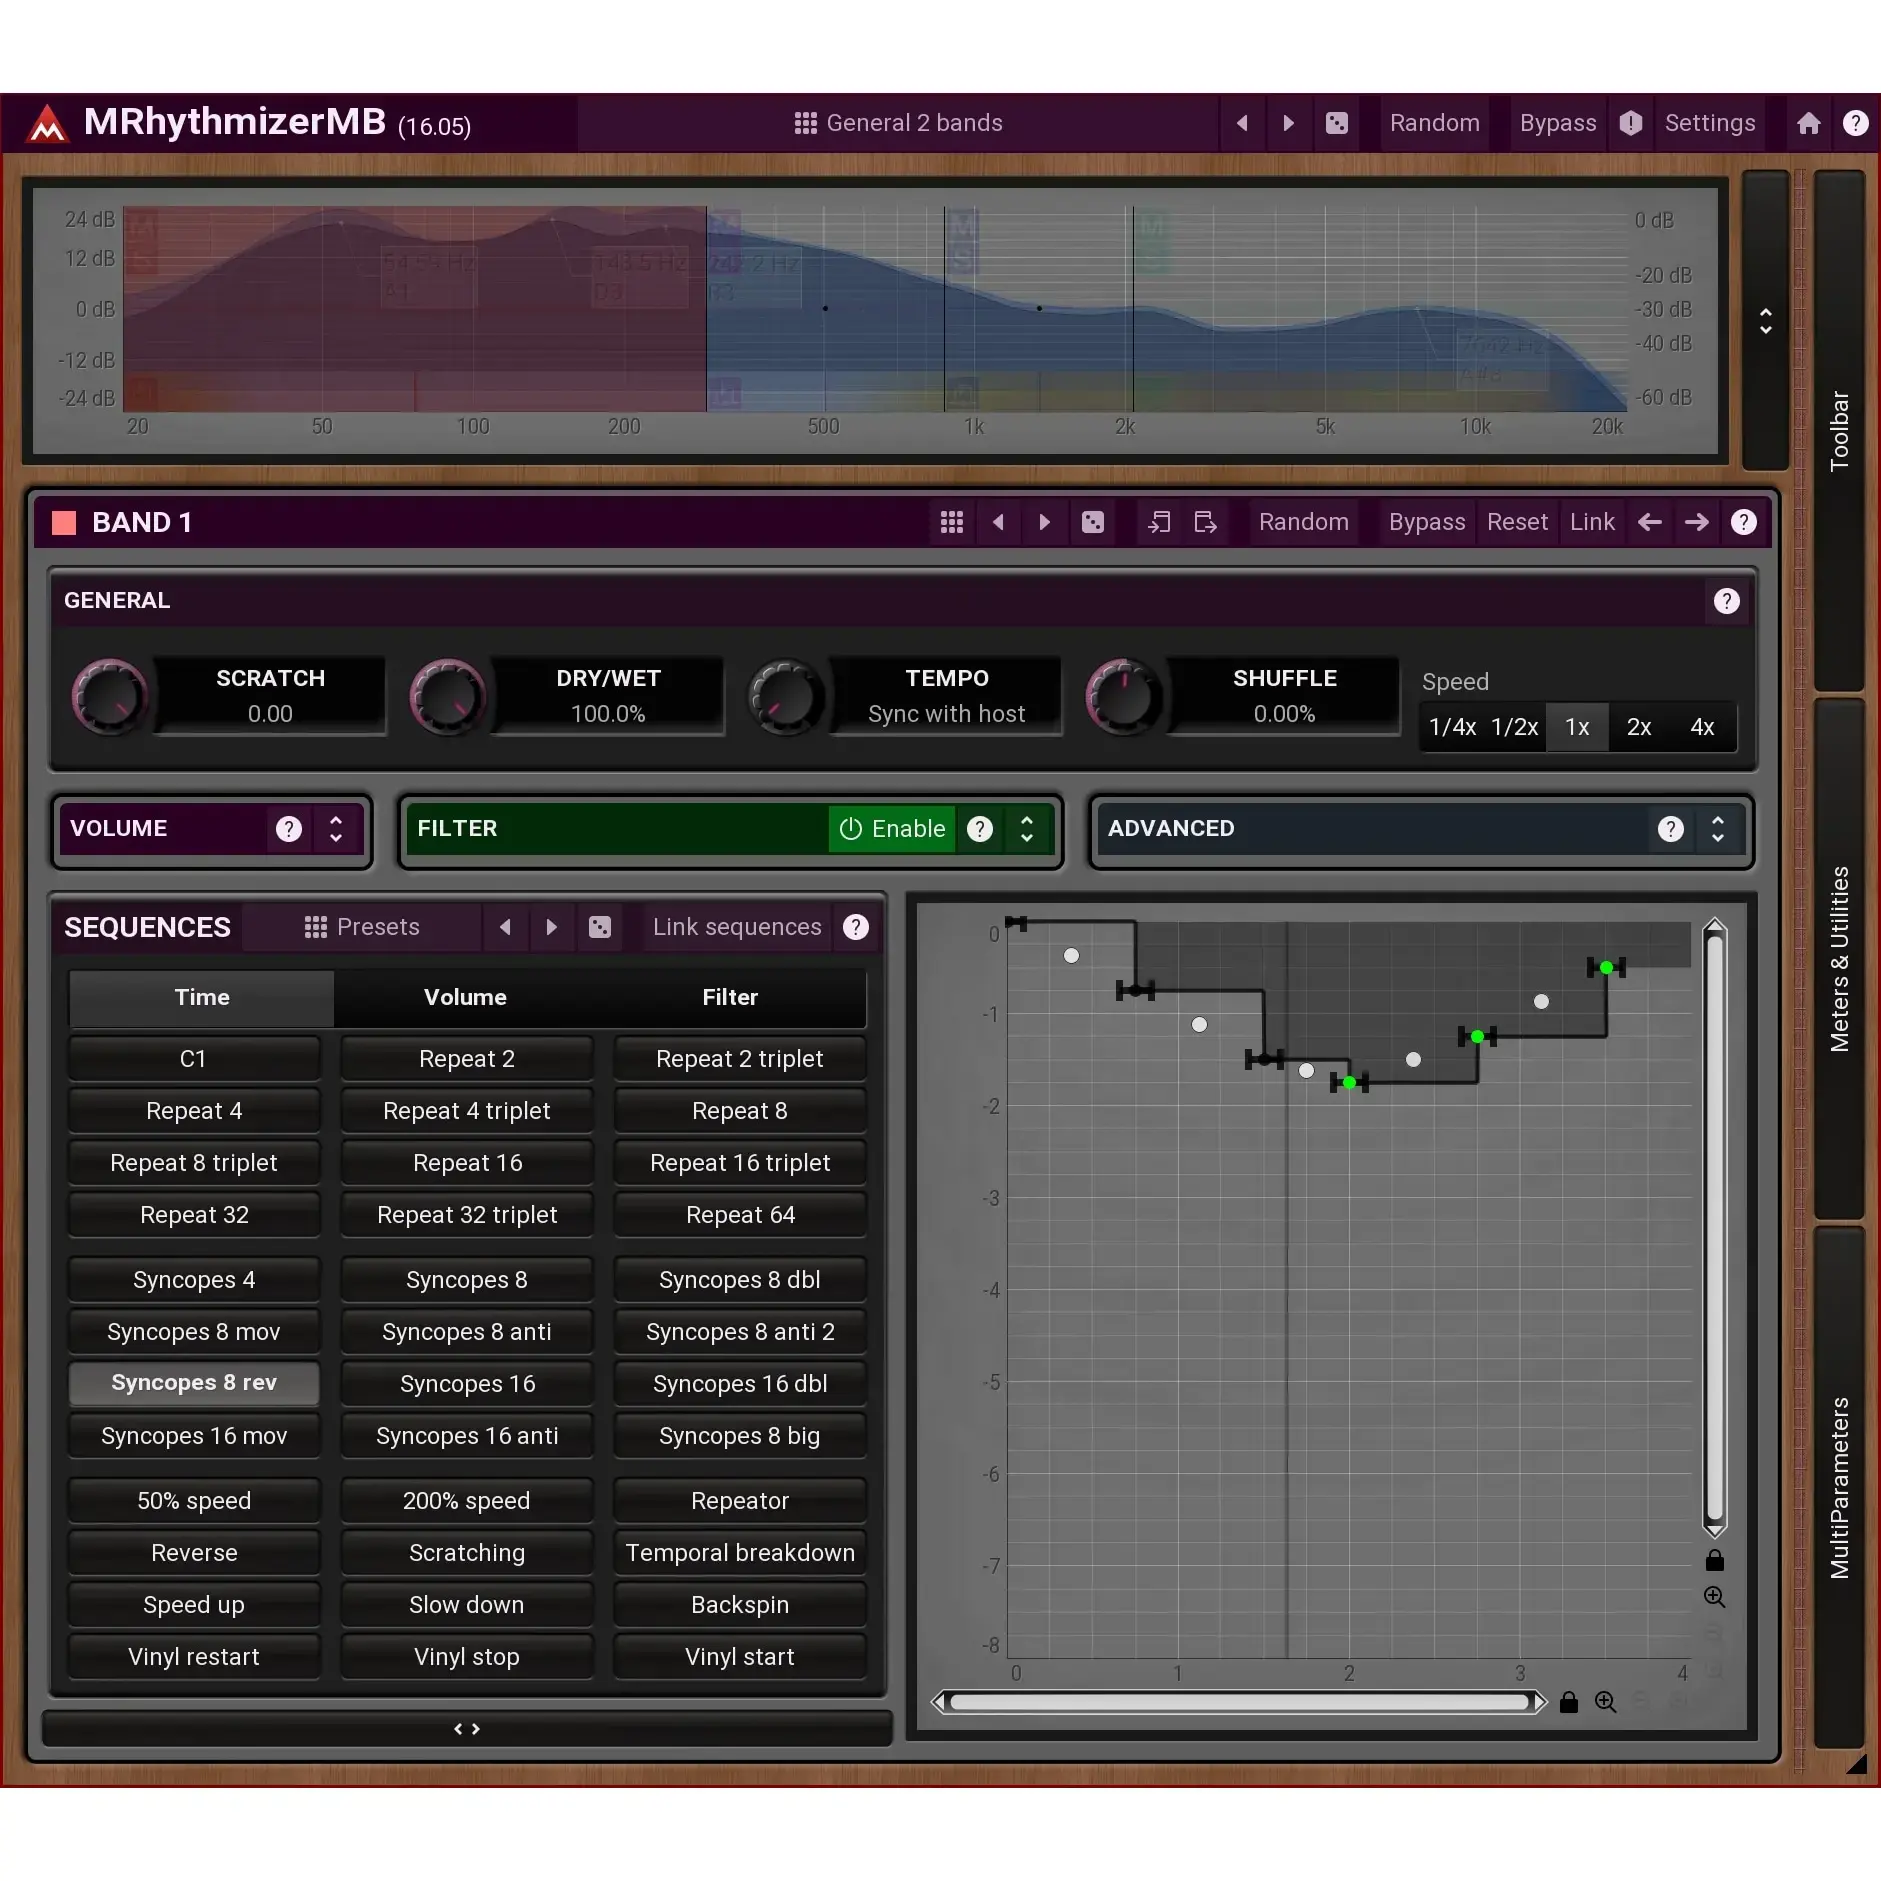This screenshot has width=1881, height=1881.
Task: Select Repeat 4 triplet sequence
Action: coord(467,1111)
